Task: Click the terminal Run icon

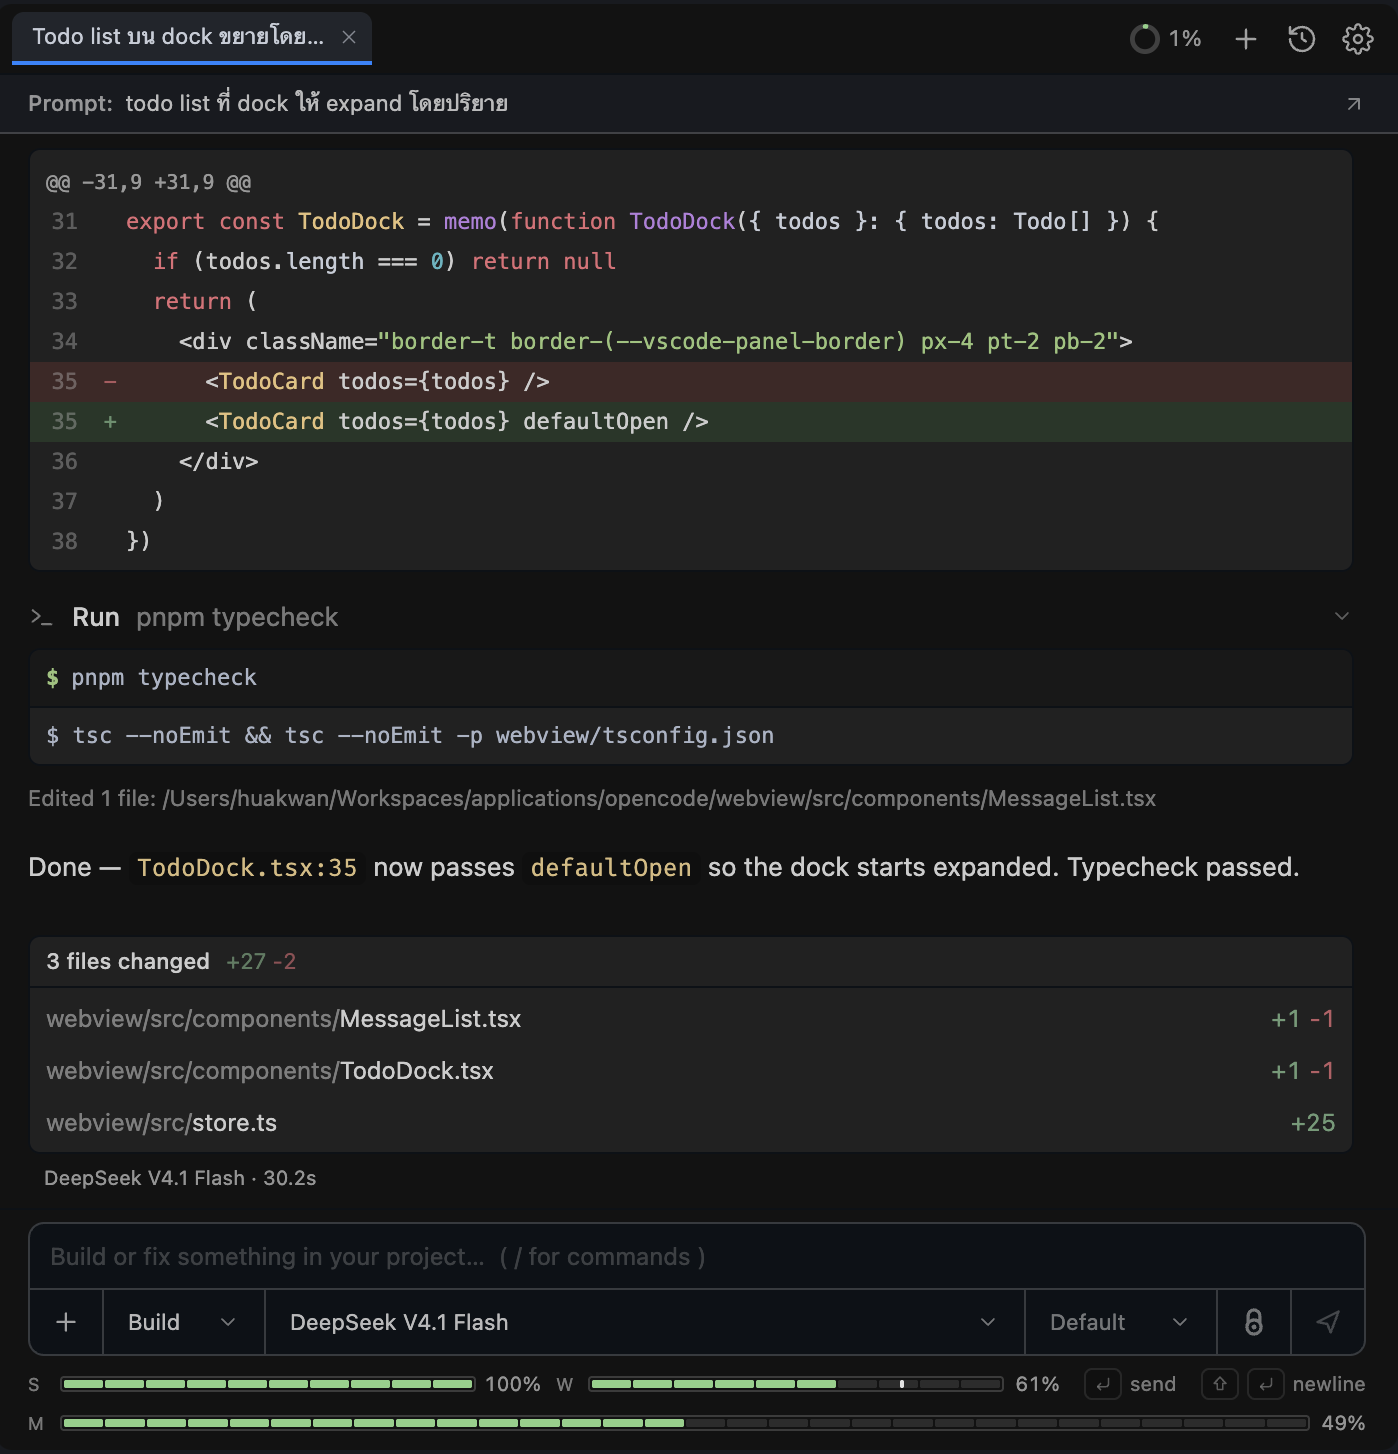Action: [x=41, y=617]
